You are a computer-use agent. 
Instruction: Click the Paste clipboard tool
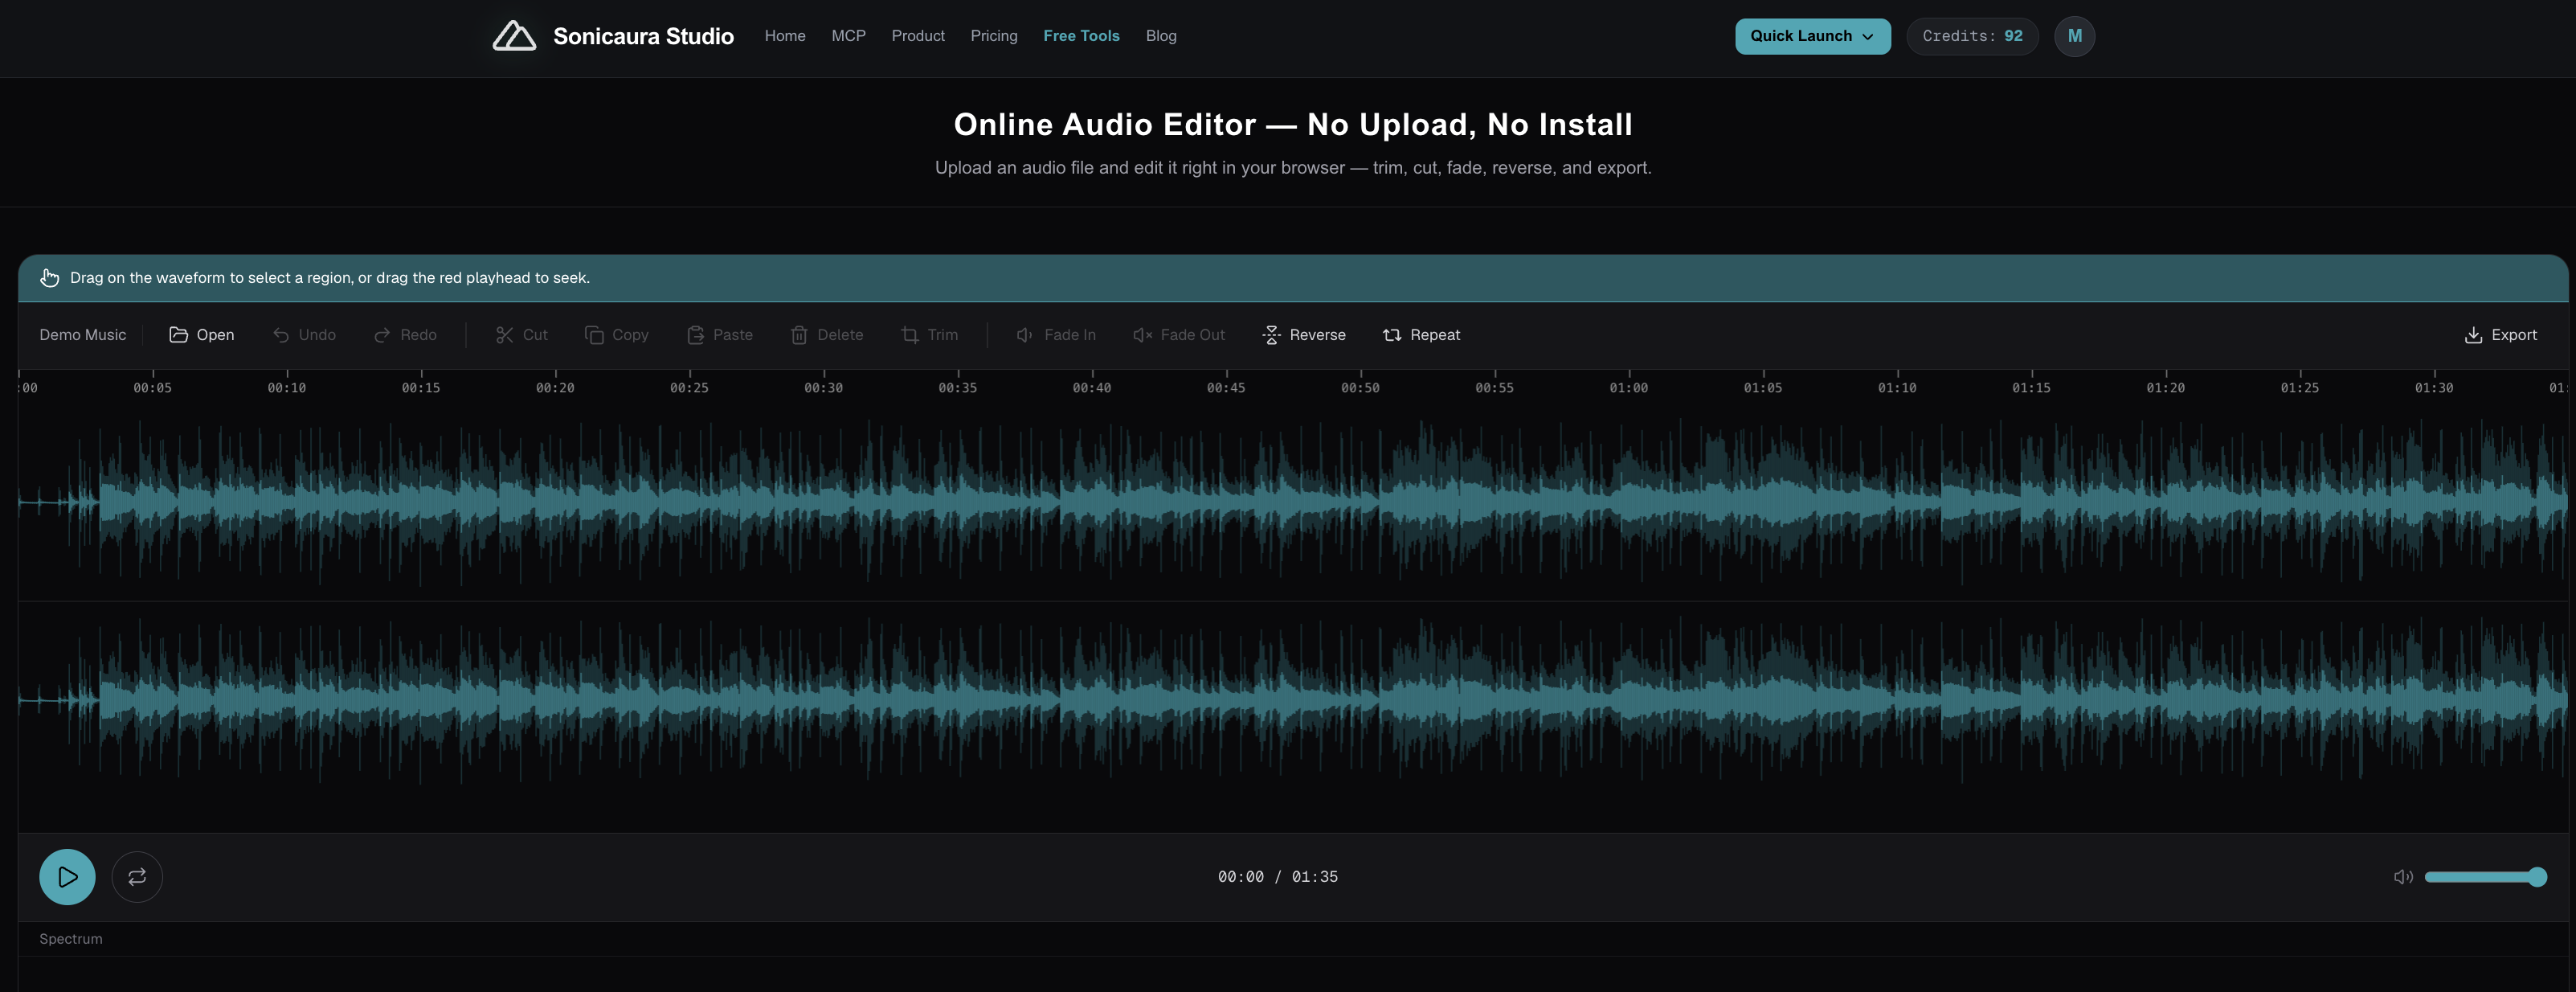719,335
